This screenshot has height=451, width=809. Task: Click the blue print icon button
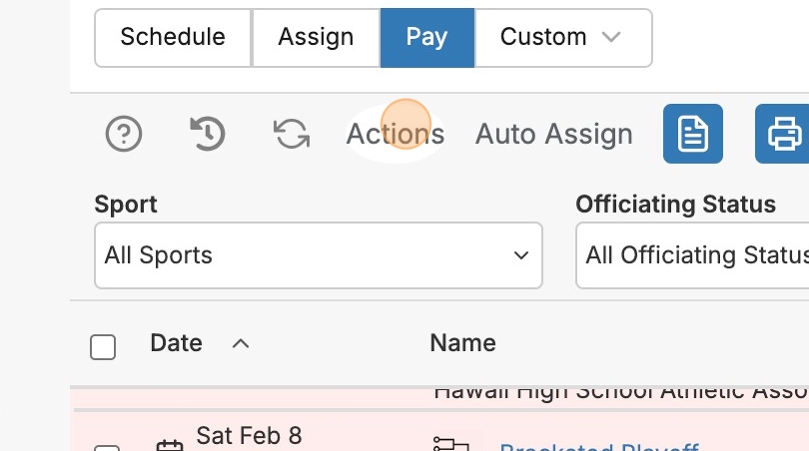click(x=782, y=134)
